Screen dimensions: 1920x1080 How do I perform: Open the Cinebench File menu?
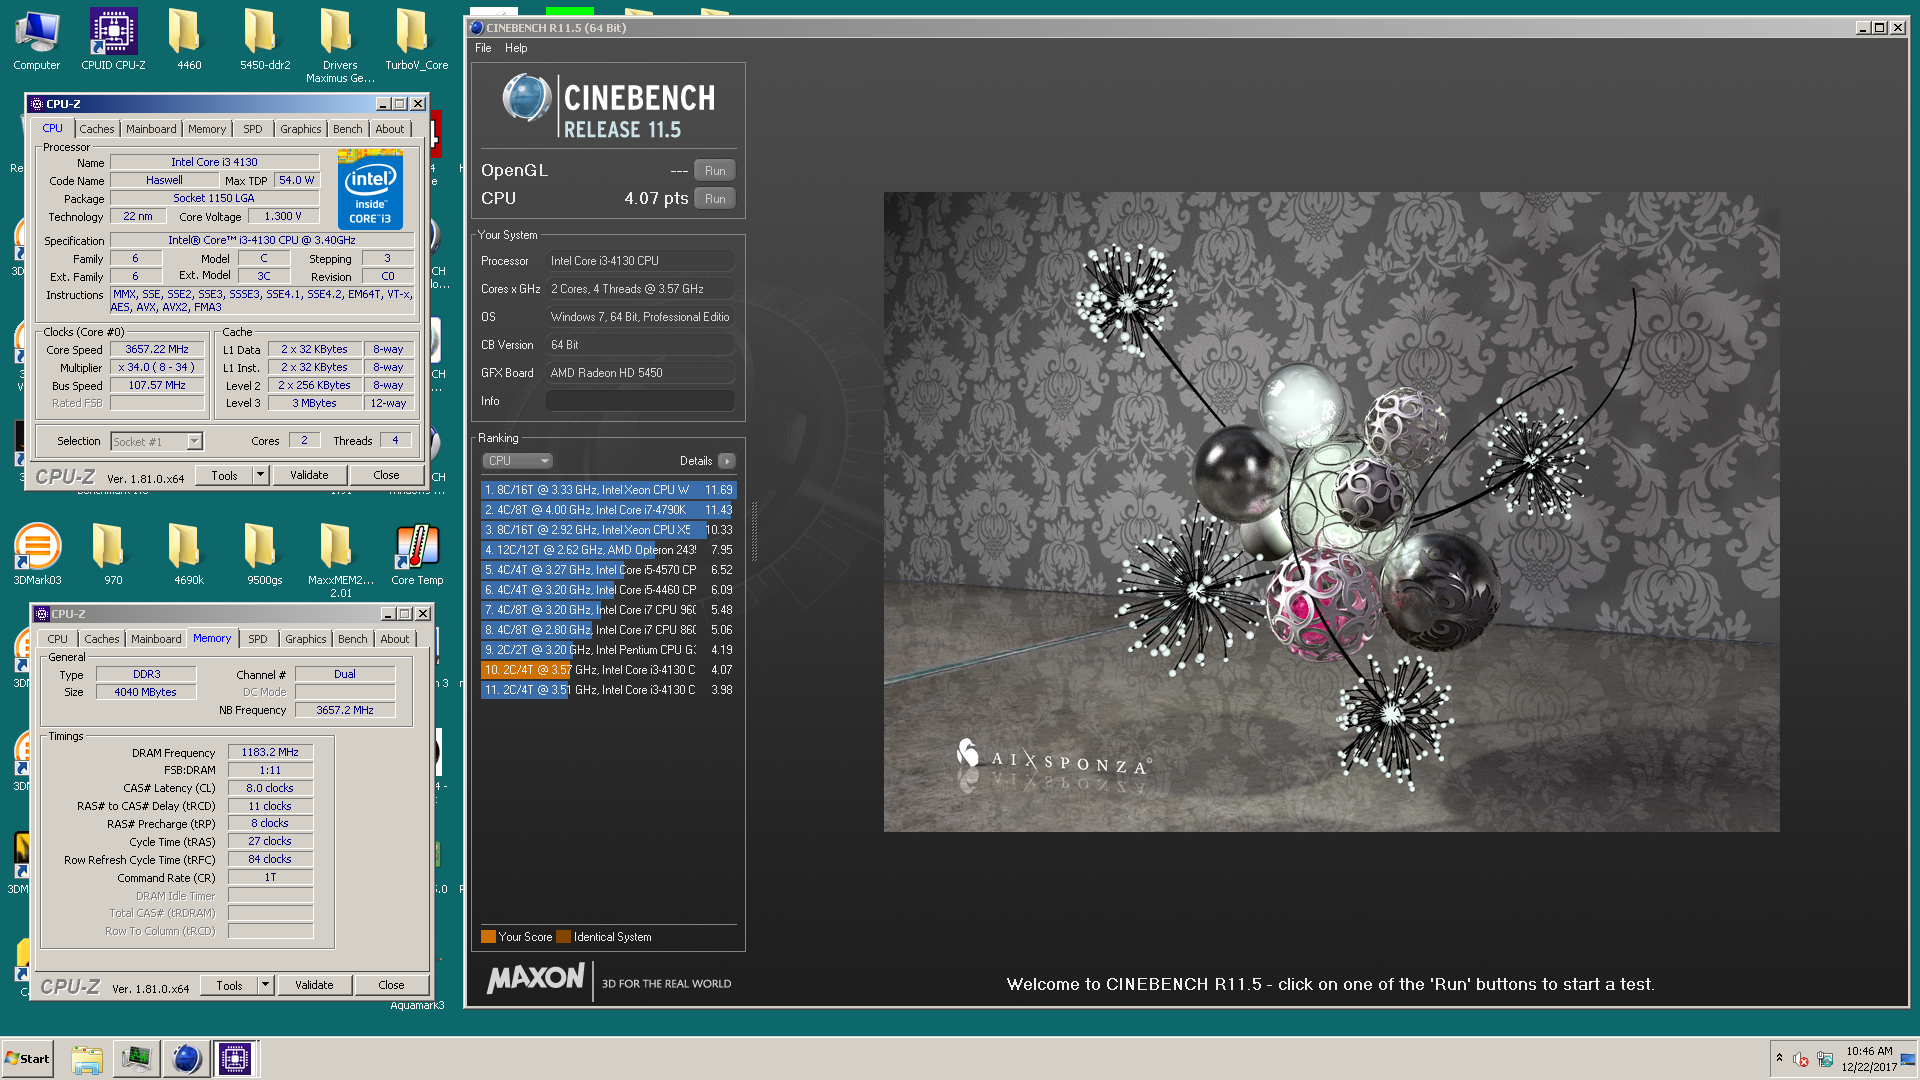pyautogui.click(x=483, y=48)
